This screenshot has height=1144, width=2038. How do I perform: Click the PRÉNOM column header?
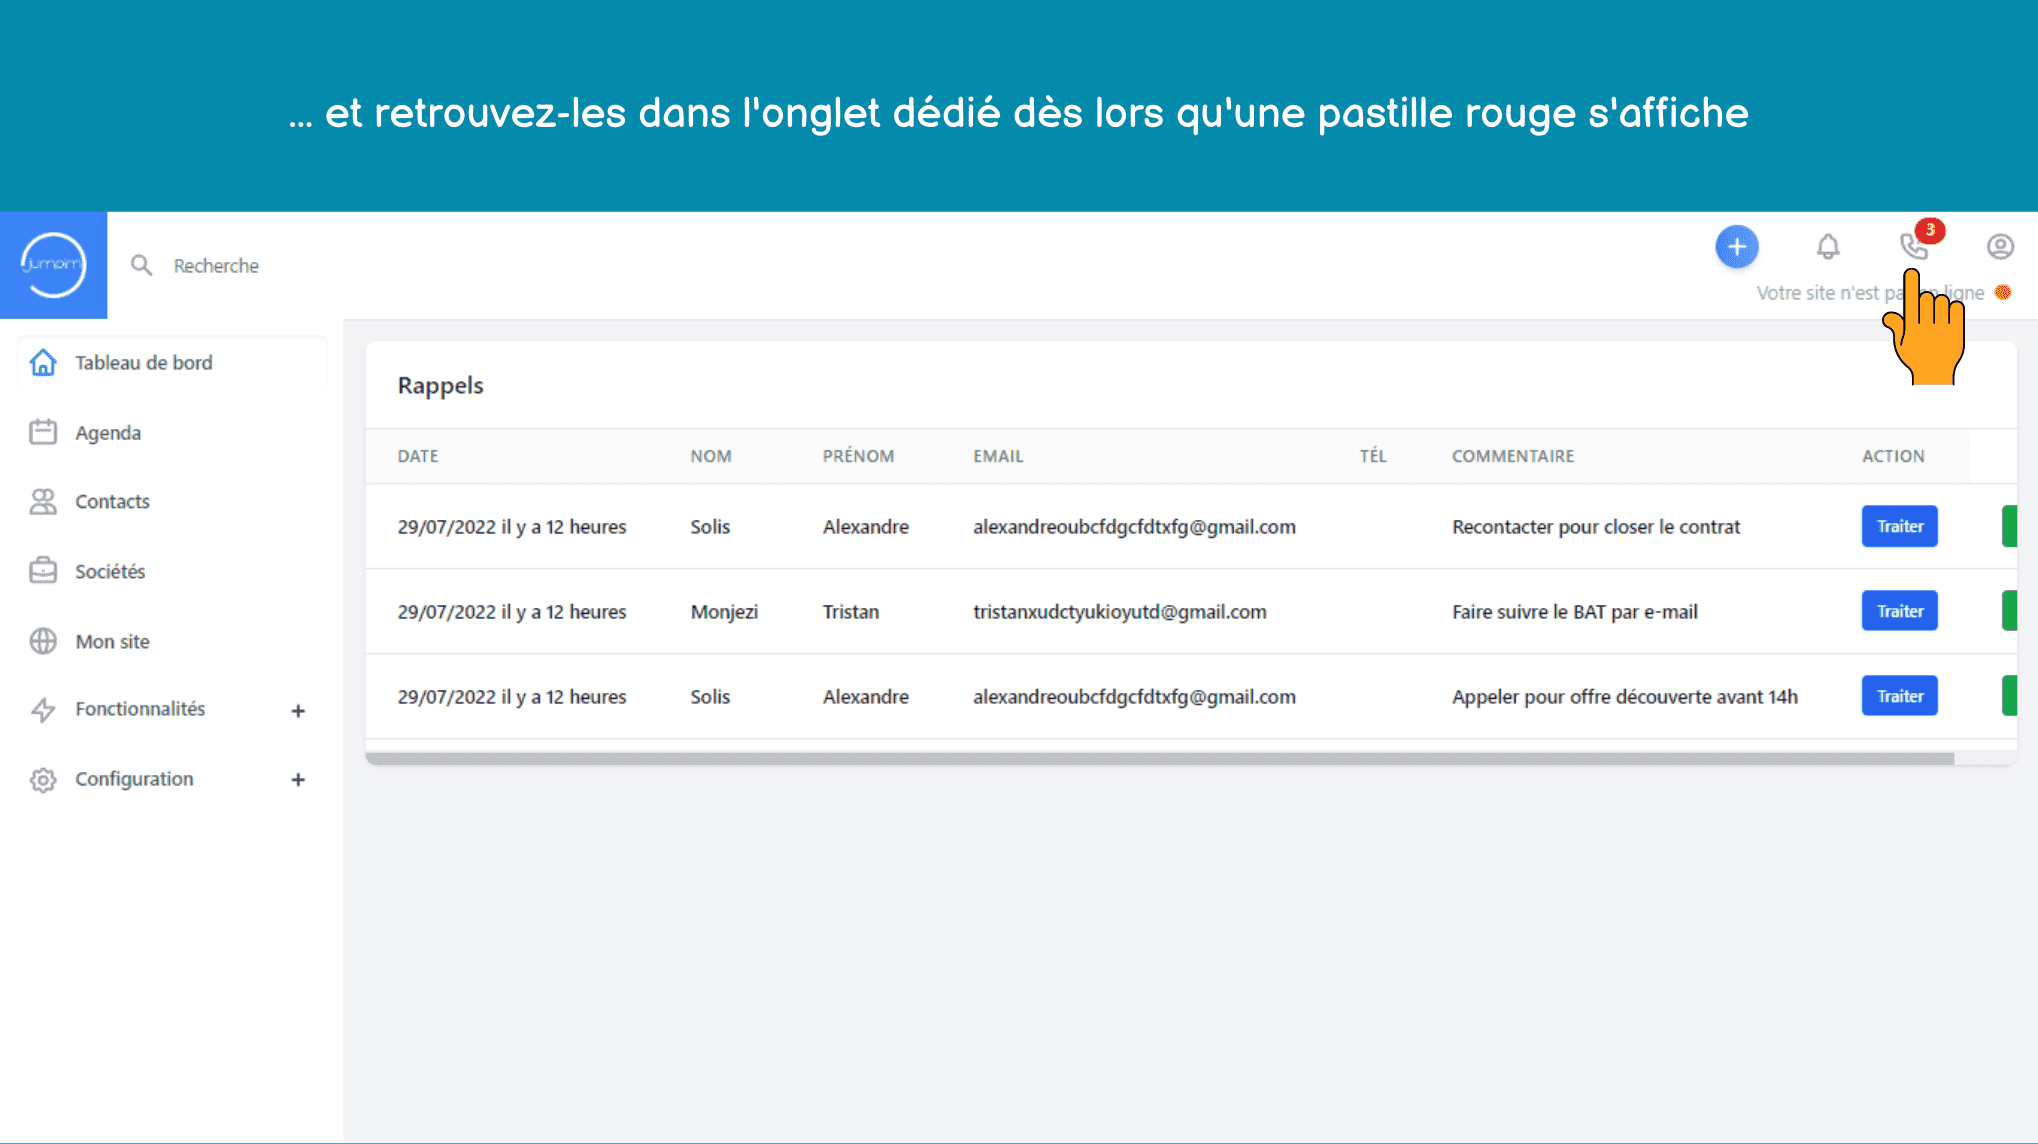pos(858,456)
